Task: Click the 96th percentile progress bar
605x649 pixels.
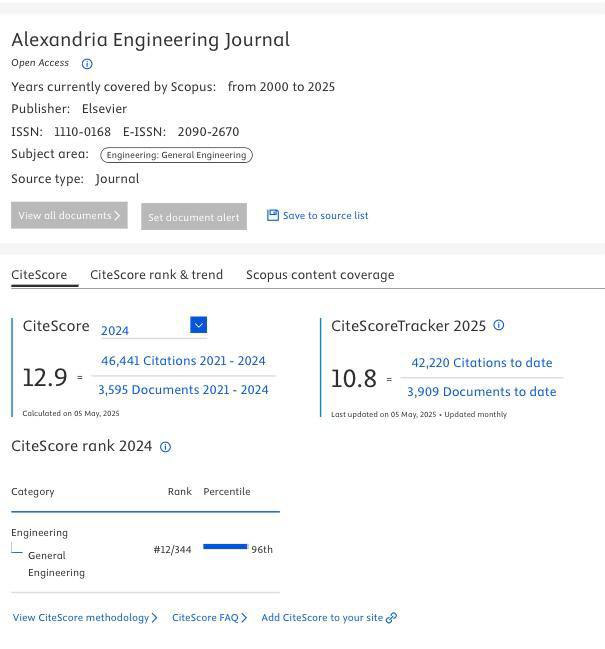Action: [x=225, y=547]
